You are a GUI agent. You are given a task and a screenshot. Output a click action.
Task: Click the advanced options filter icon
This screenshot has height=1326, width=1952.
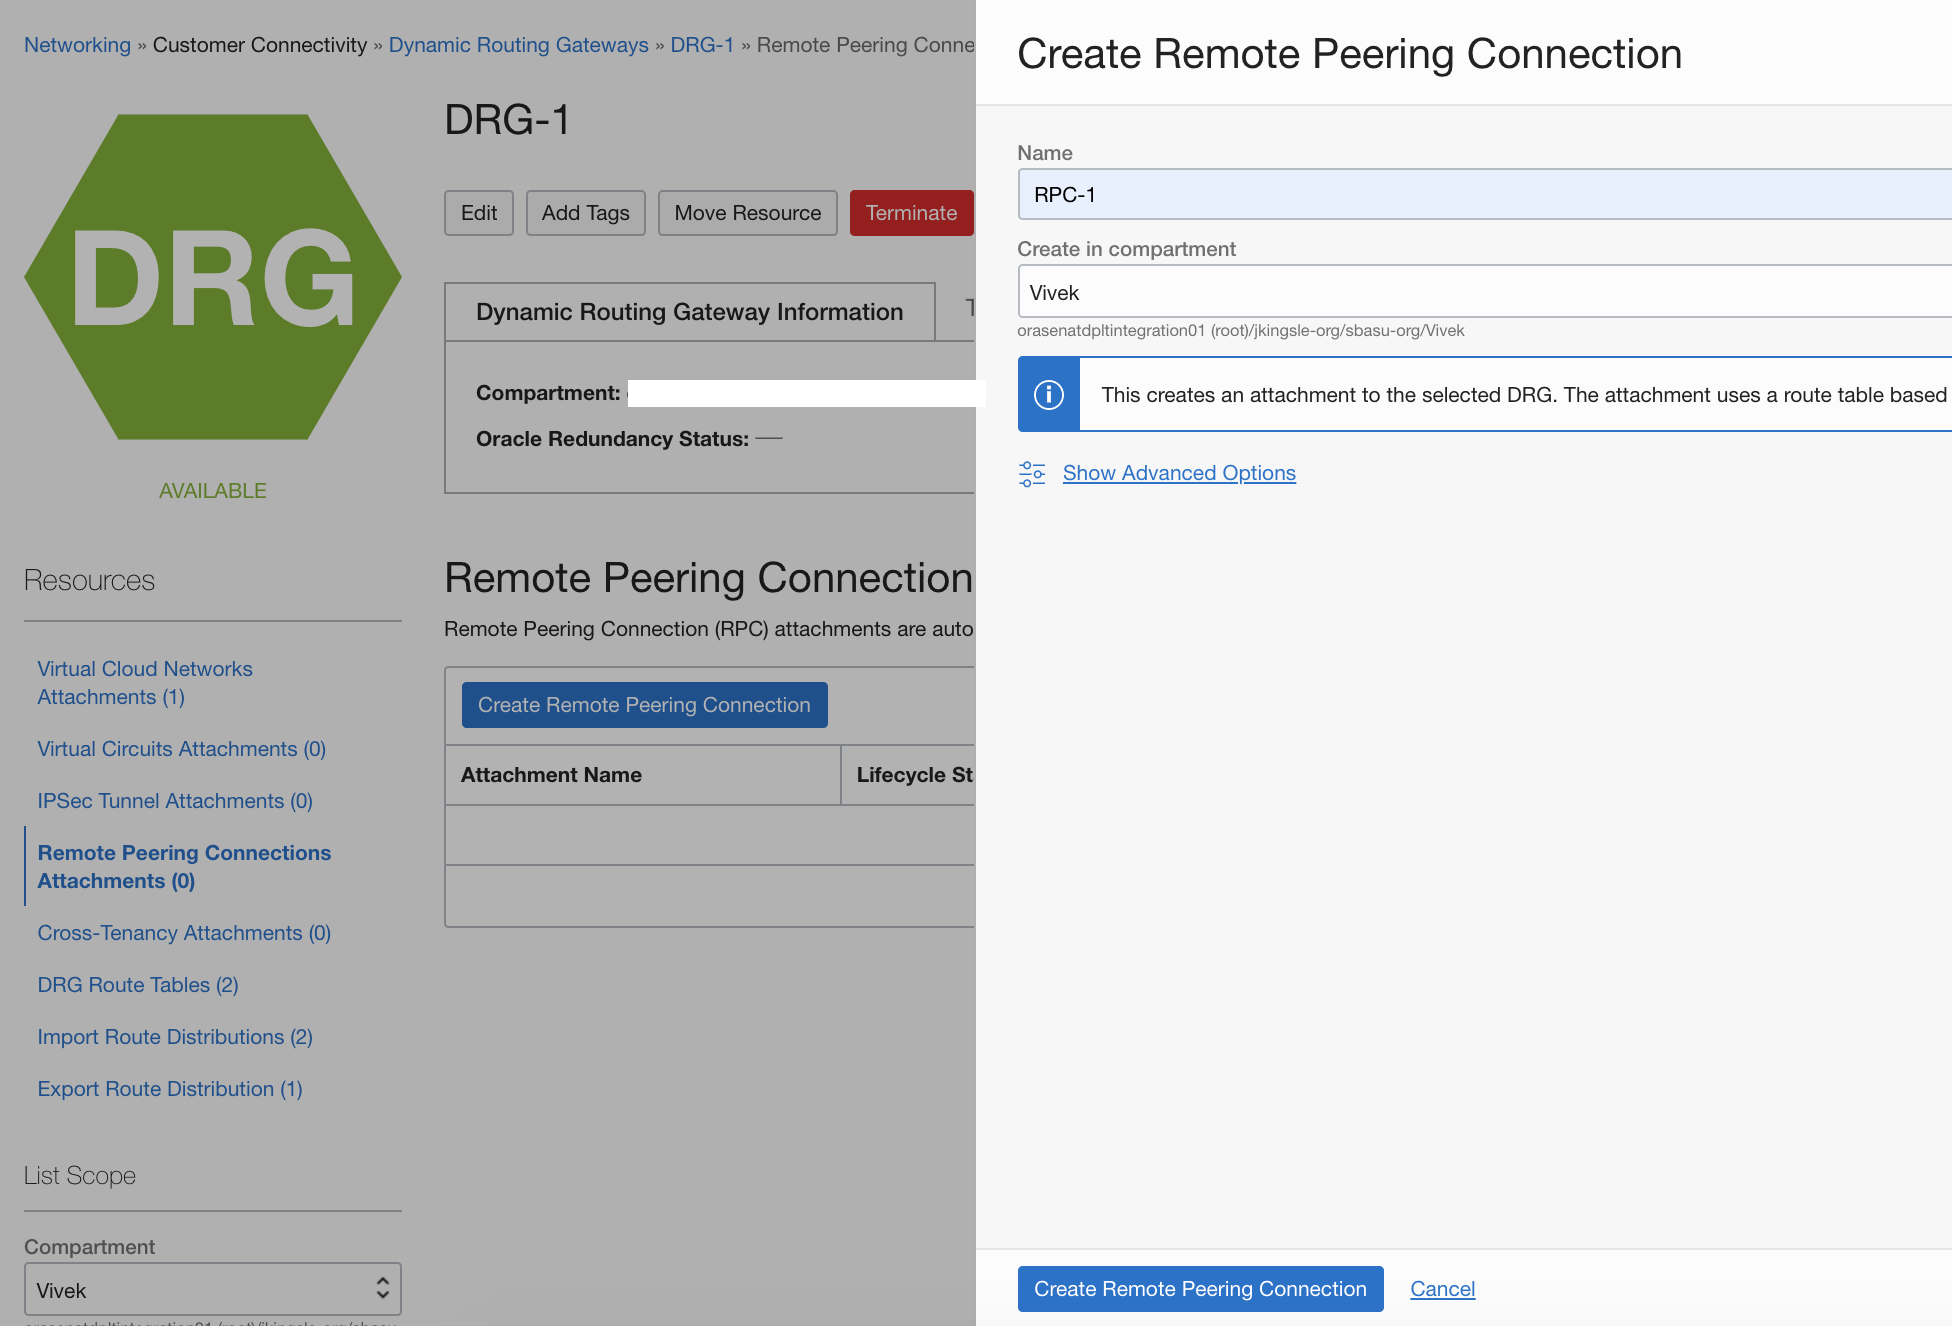1031,473
